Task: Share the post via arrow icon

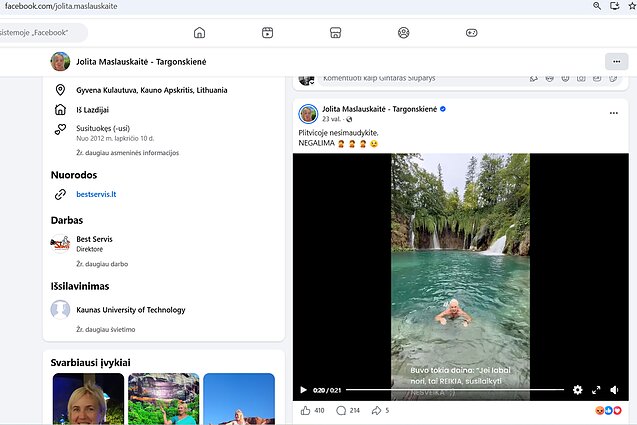Action: click(x=376, y=410)
